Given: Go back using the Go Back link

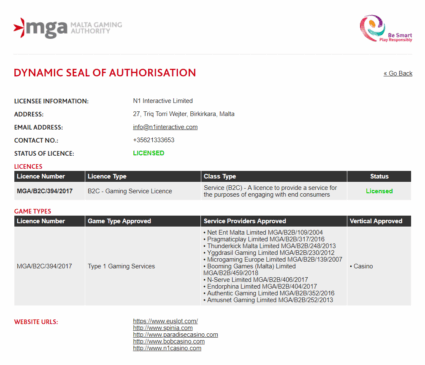Looking at the screenshot, I should [398, 73].
